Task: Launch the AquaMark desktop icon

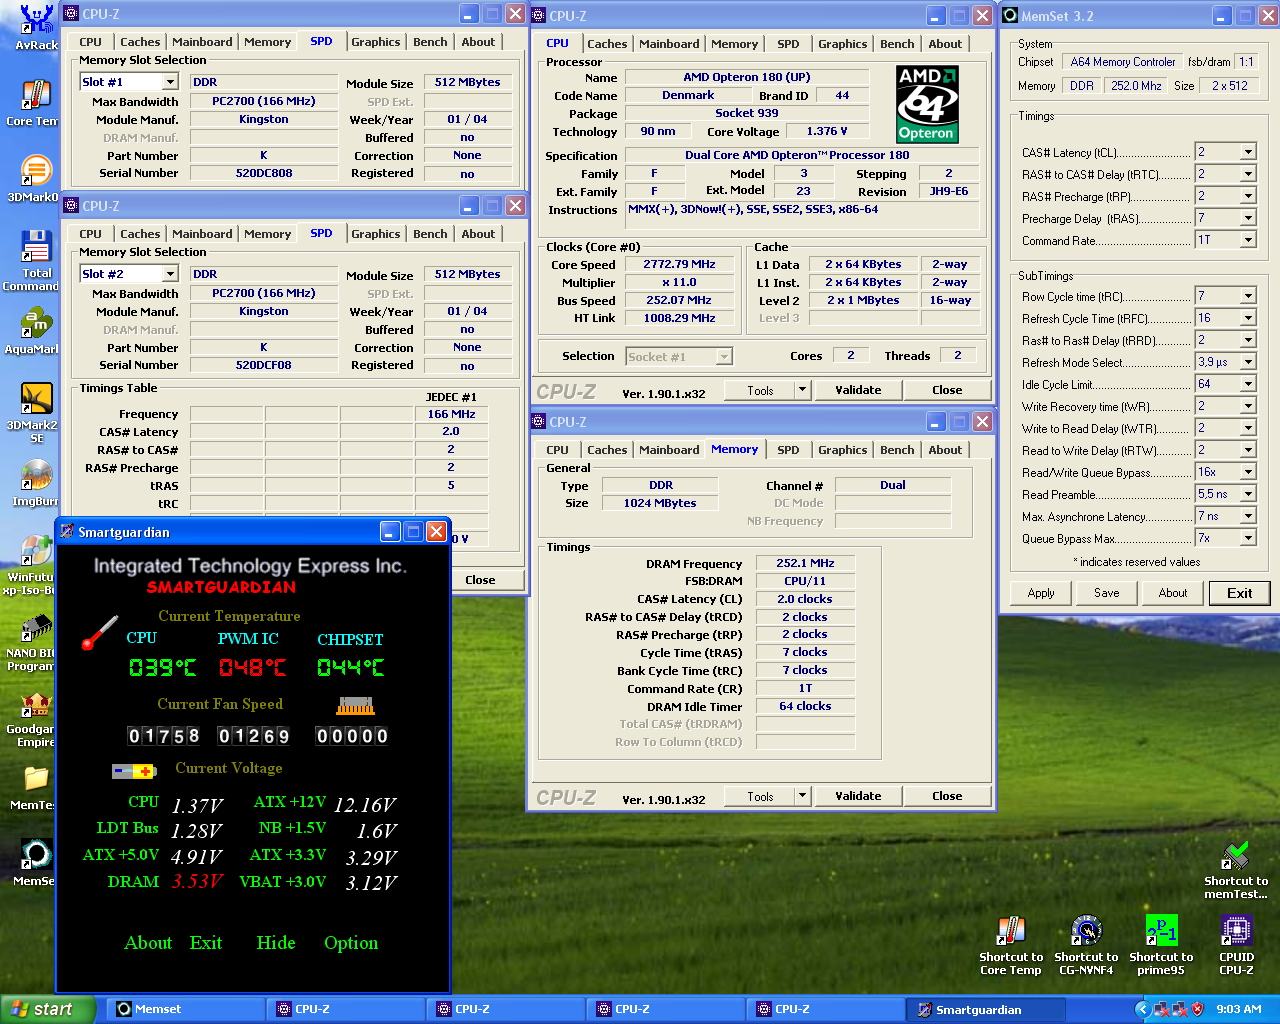Action: [35, 331]
